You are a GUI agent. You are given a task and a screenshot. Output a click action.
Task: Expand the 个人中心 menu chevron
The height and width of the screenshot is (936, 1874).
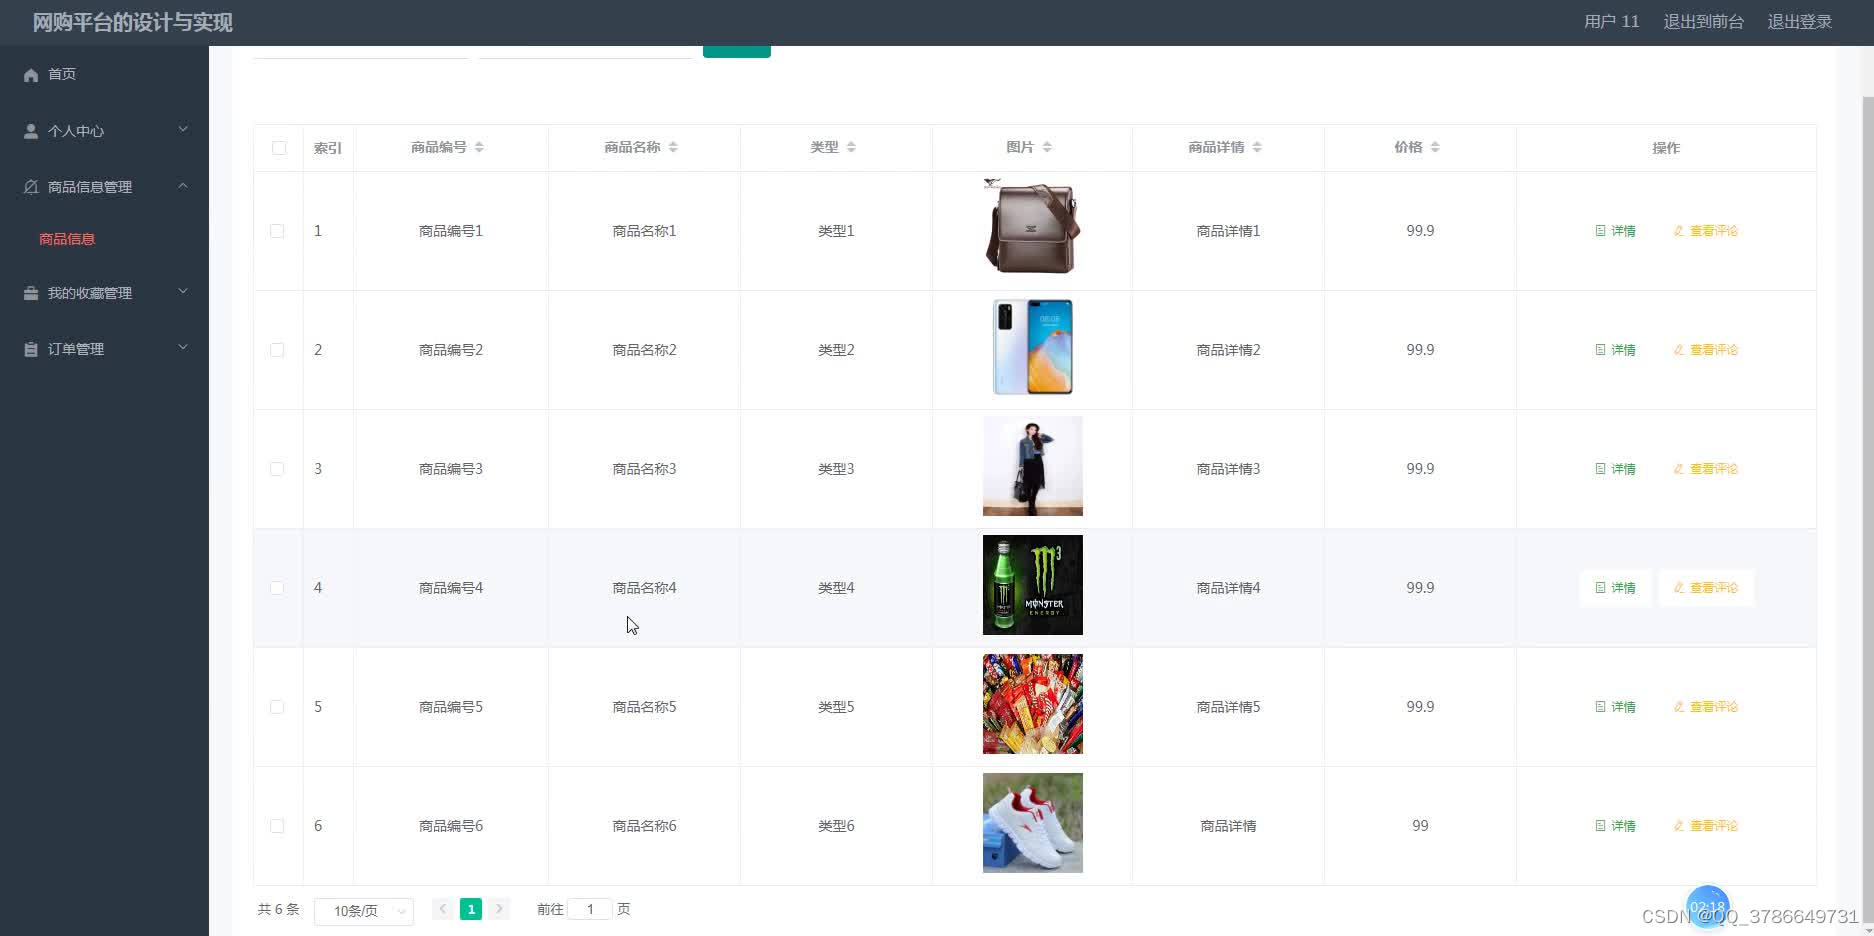[183, 130]
